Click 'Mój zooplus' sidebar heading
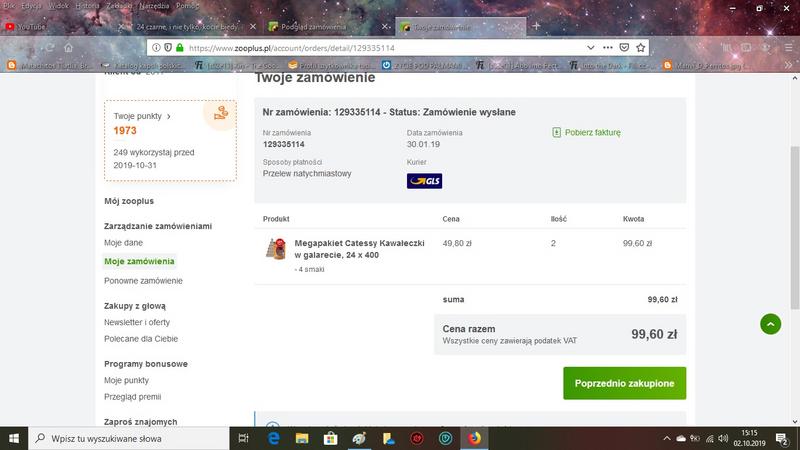800x450 pixels. 129,201
